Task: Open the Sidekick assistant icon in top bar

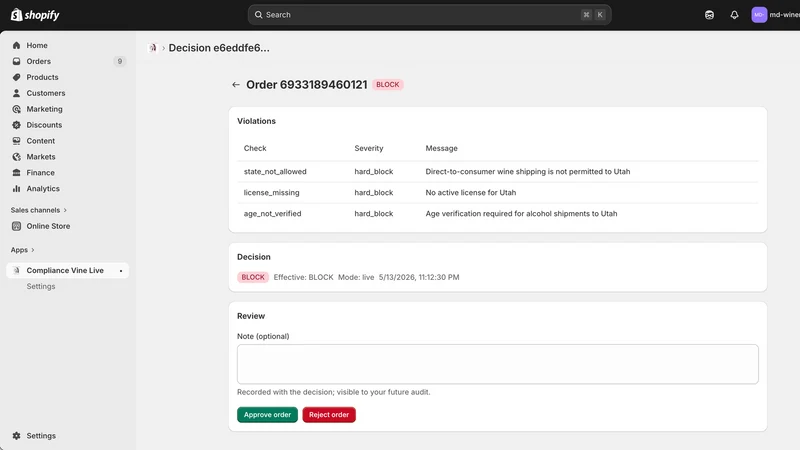Action: click(x=709, y=15)
